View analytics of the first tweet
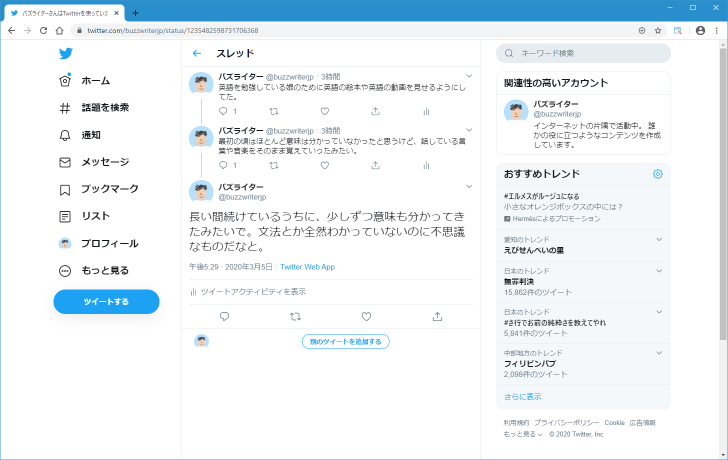This screenshot has height=460, width=728. click(426, 111)
